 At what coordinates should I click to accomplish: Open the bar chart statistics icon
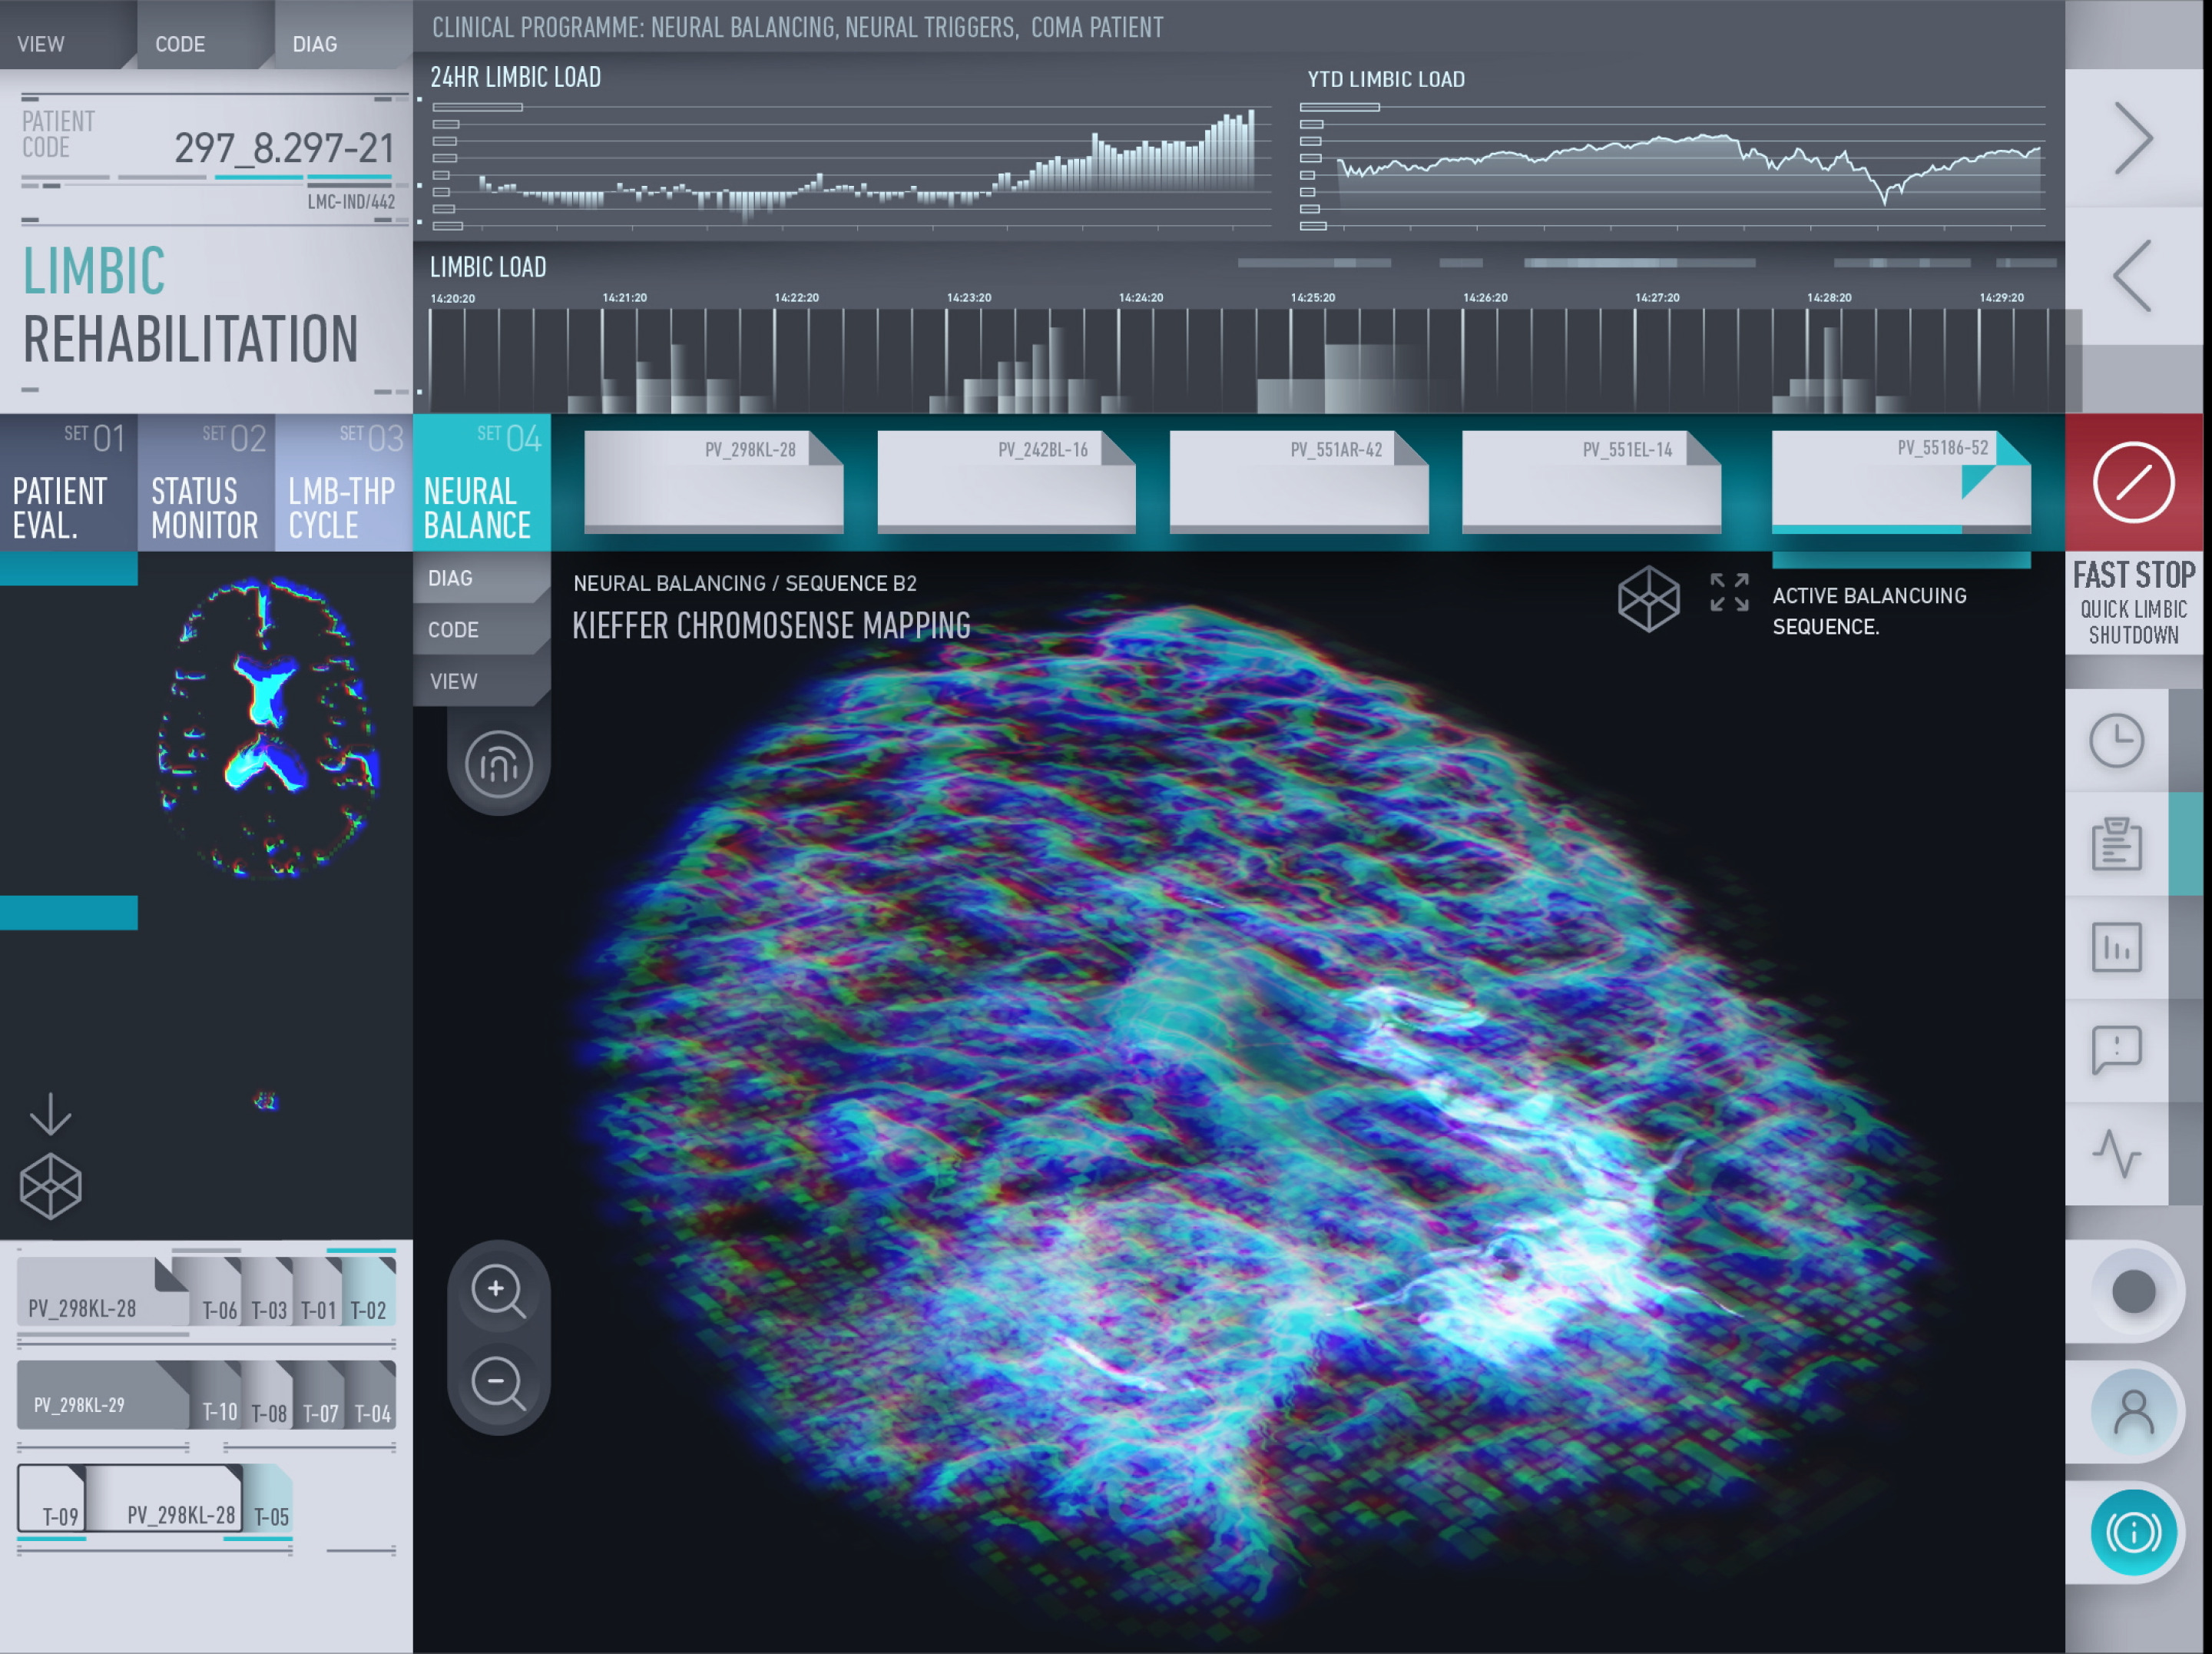click(x=2116, y=947)
